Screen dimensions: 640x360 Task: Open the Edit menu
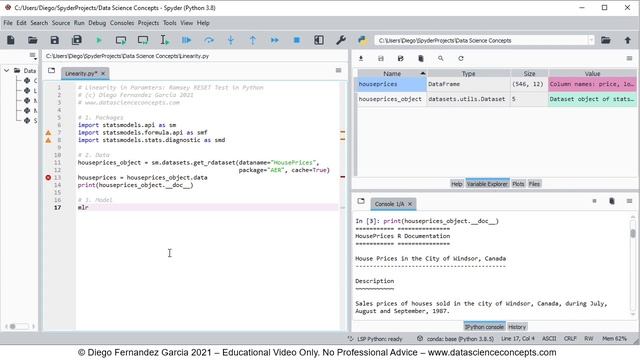[21, 23]
